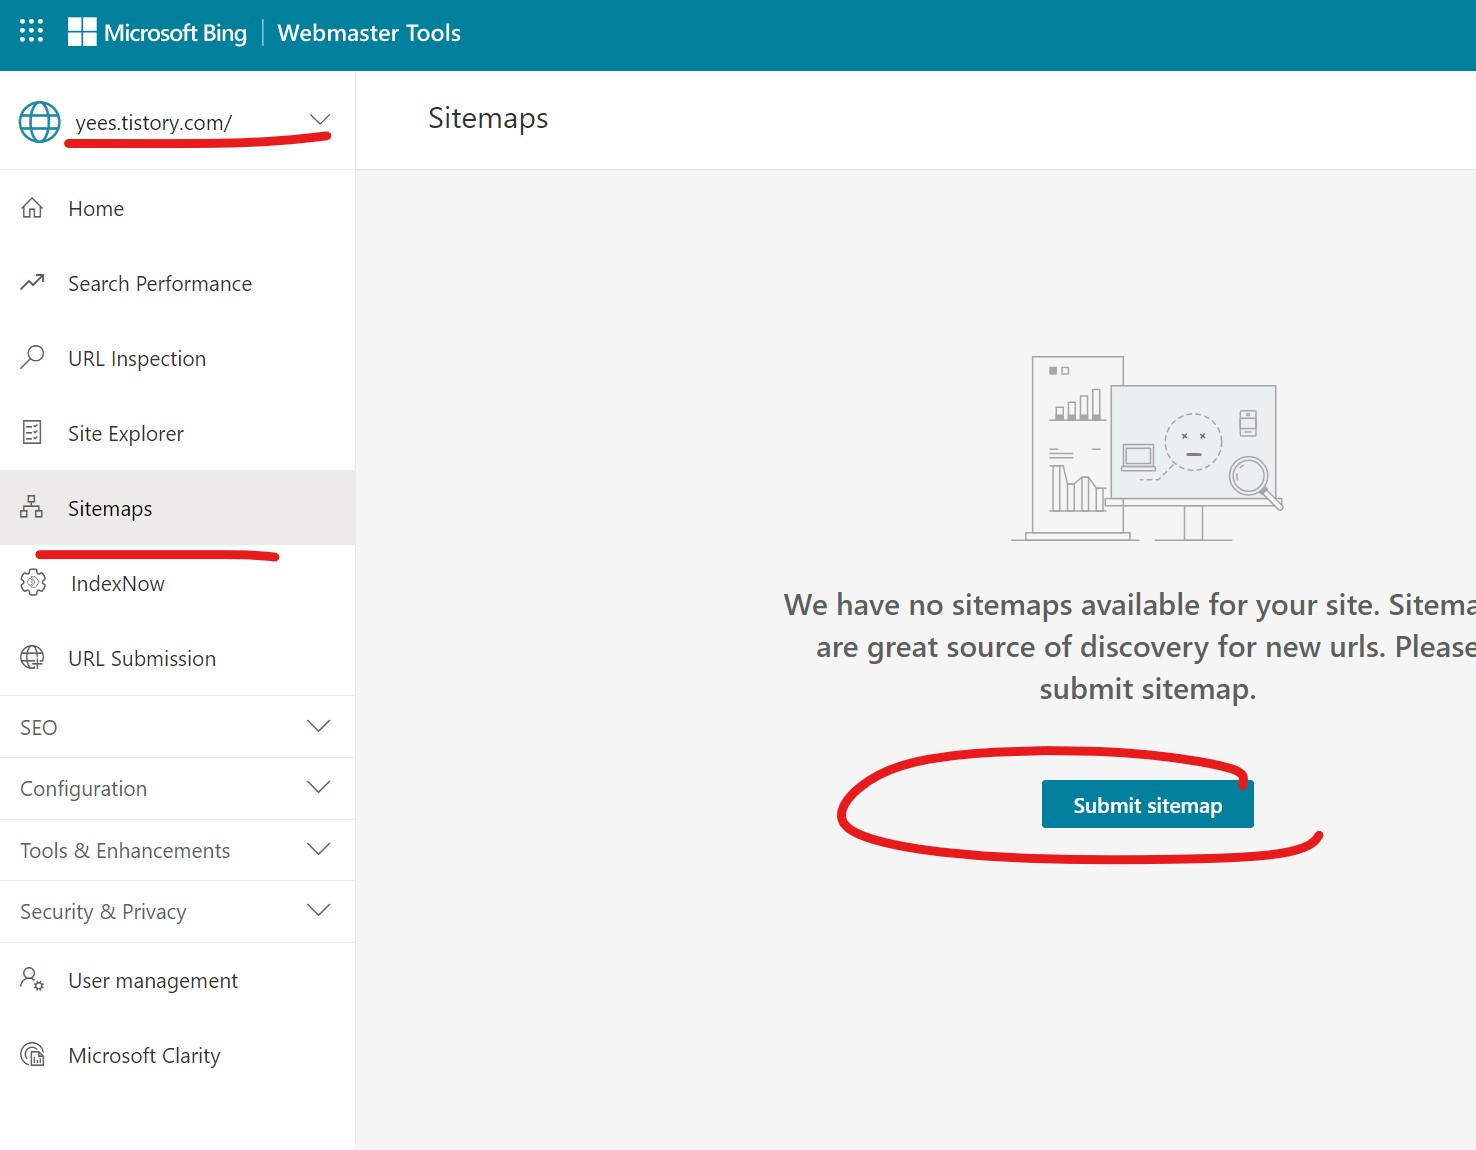Open User management page
The height and width of the screenshot is (1150, 1476).
(177, 980)
